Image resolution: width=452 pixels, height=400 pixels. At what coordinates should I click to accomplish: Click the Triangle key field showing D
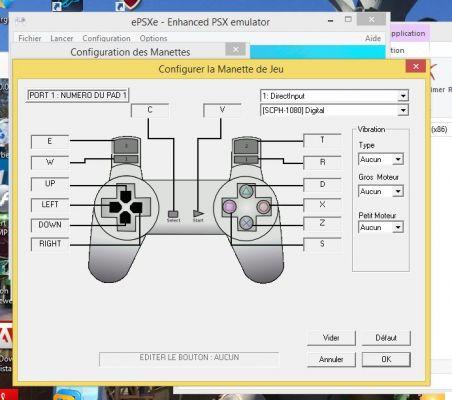pyautogui.click(x=322, y=184)
